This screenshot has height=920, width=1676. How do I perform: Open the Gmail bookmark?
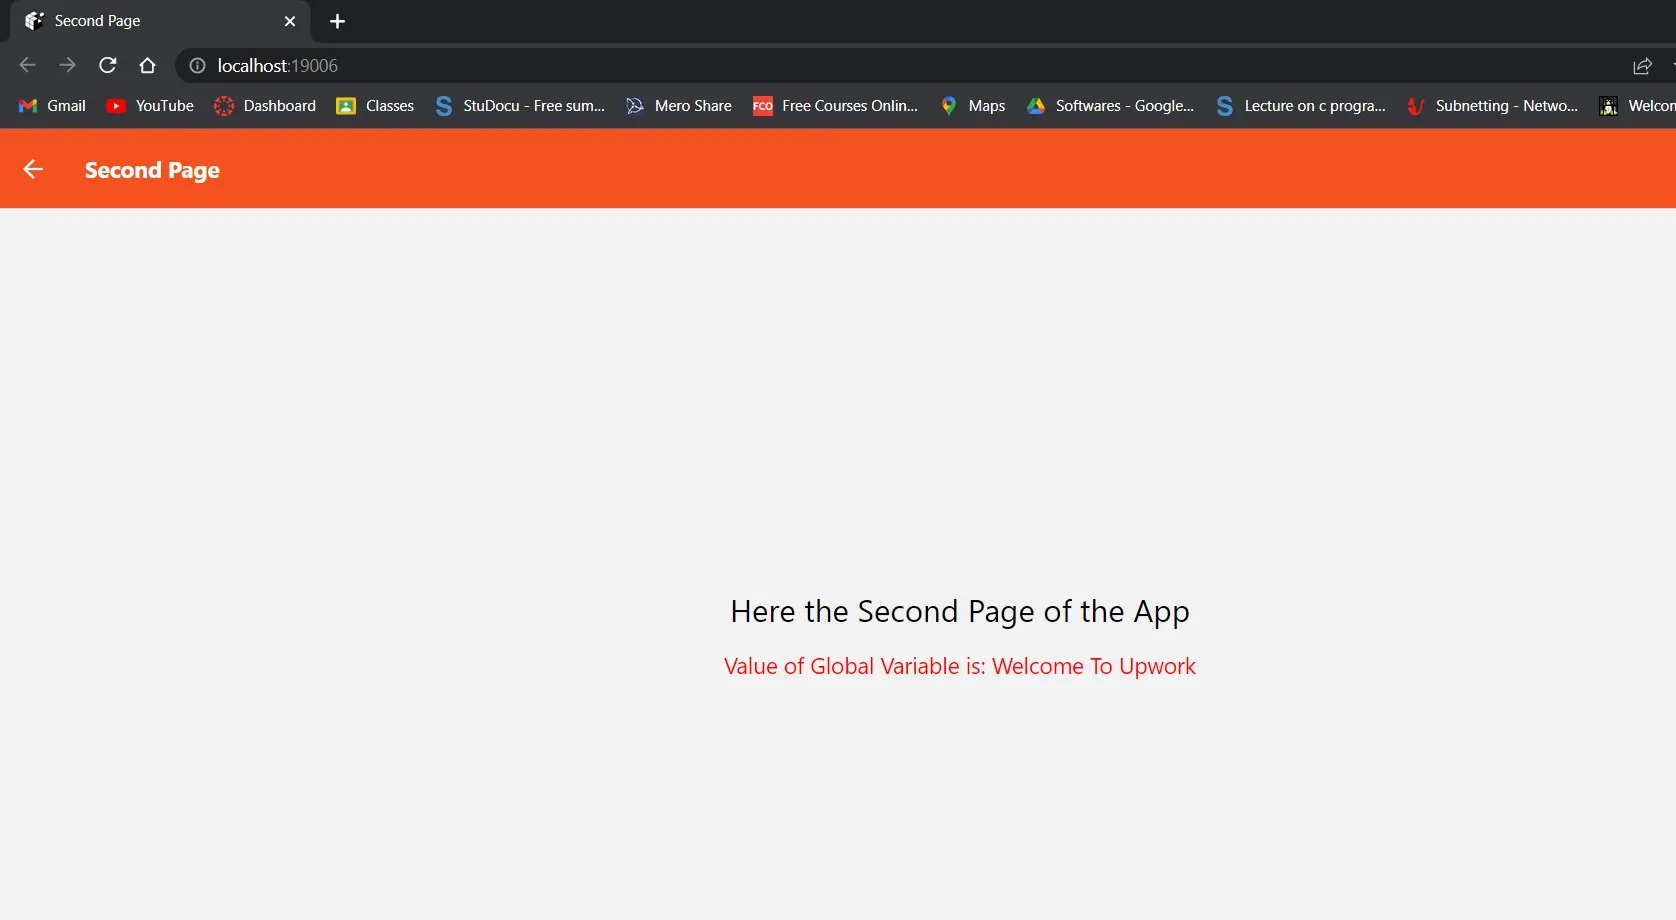coord(53,105)
